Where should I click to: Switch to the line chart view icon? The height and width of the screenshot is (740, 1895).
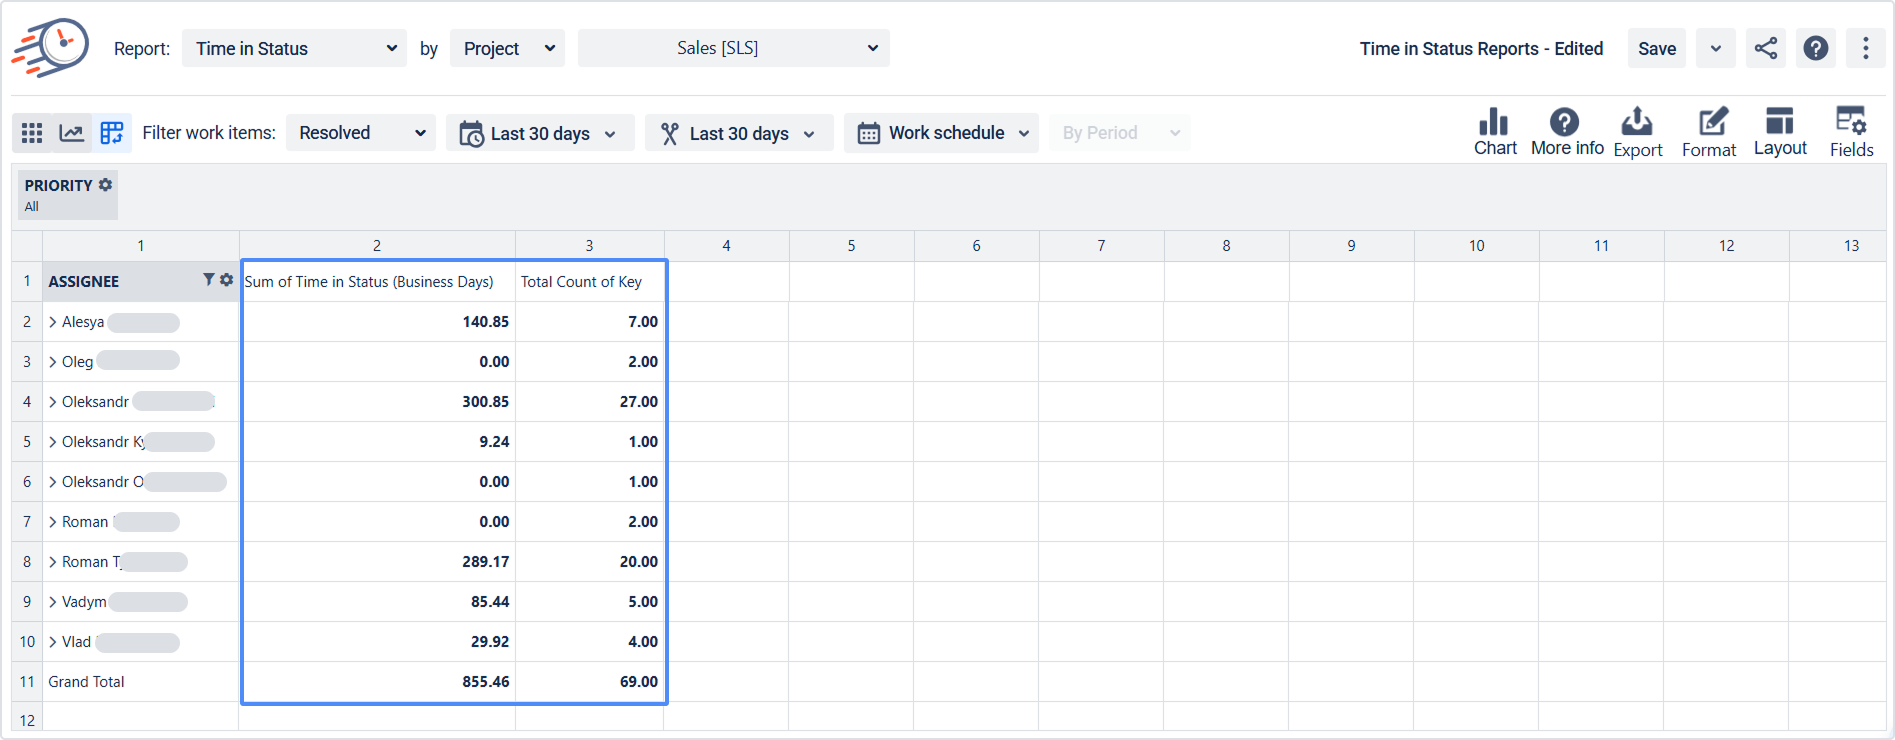click(72, 133)
